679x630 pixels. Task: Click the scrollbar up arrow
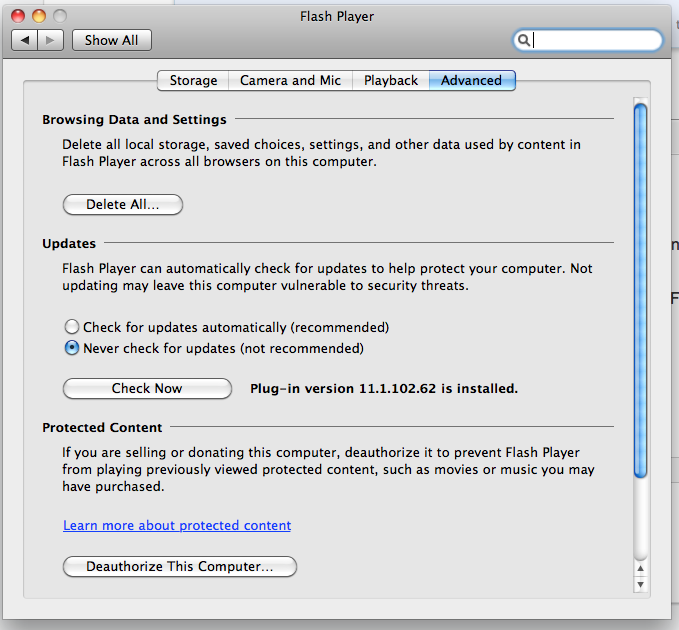point(640,569)
